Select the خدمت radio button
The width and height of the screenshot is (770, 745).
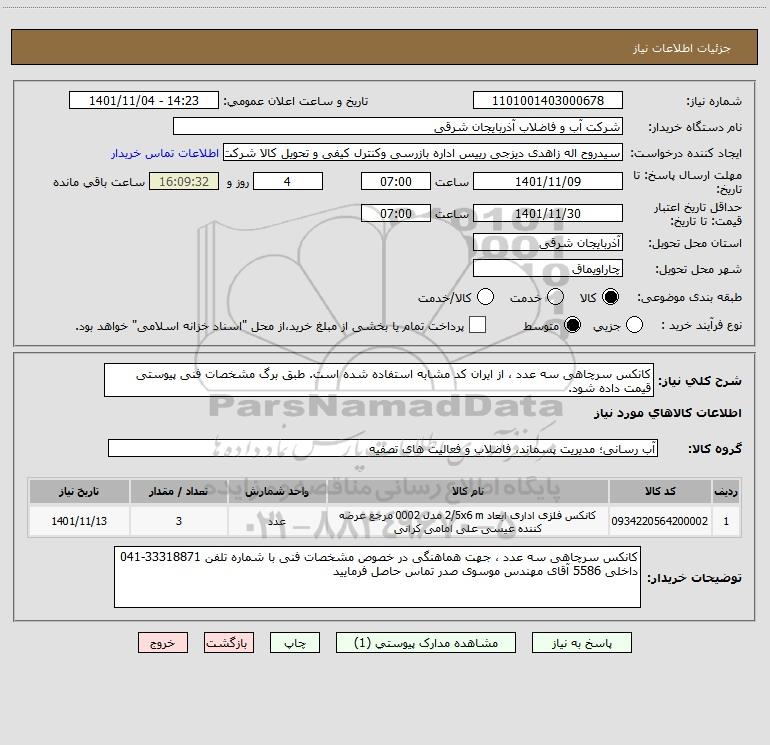point(555,297)
